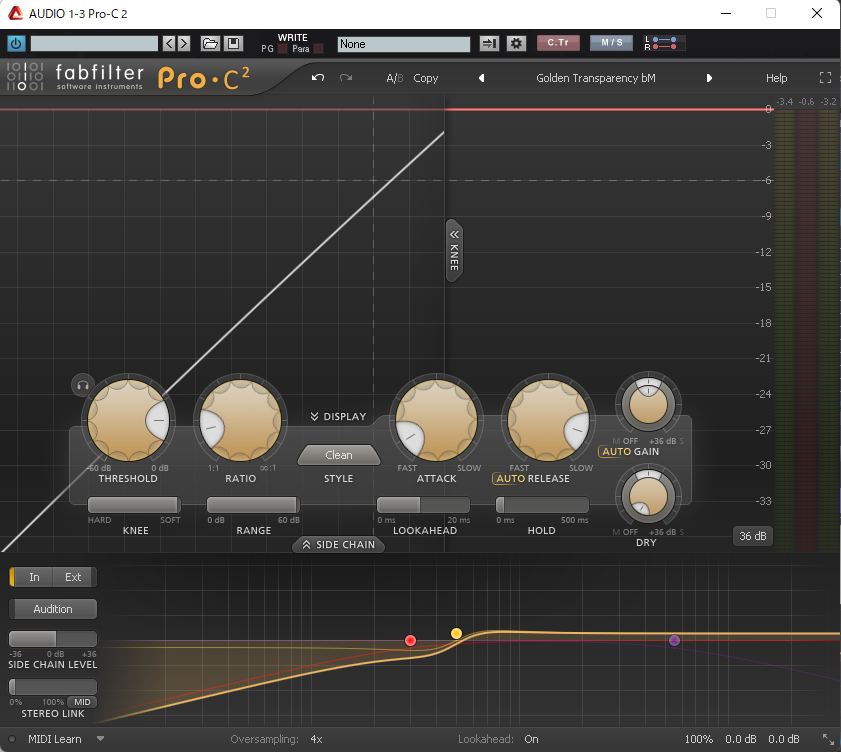Viewport: 841px width, 752px height.
Task: Redo last change
Action: click(x=346, y=78)
